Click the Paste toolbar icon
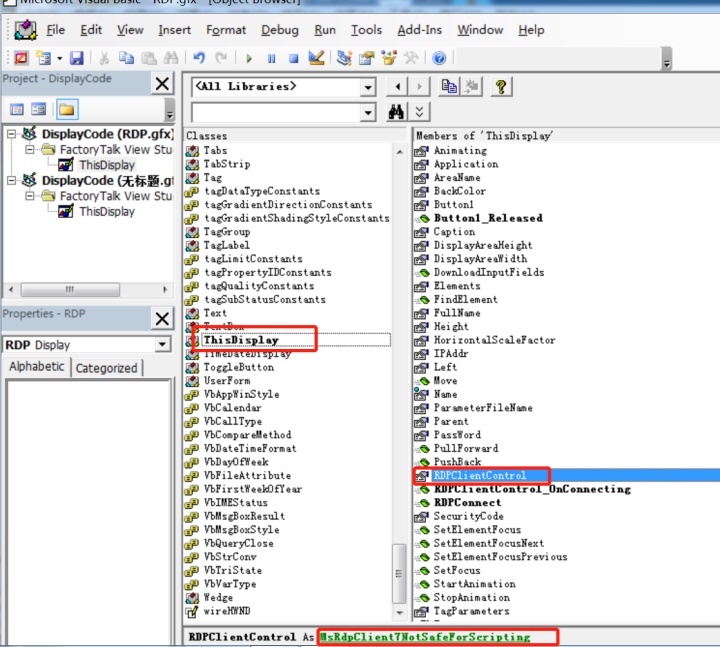The image size is (720, 647). [x=148, y=58]
